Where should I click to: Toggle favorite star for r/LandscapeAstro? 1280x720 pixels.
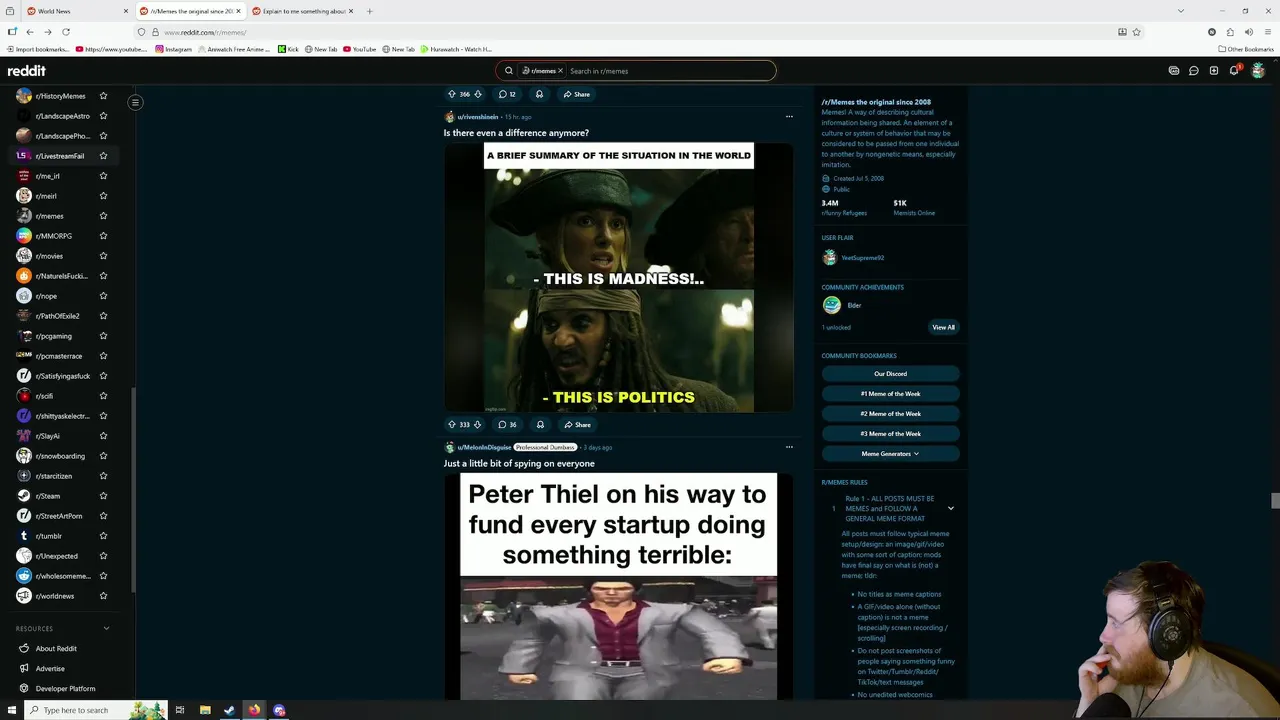[x=103, y=116]
